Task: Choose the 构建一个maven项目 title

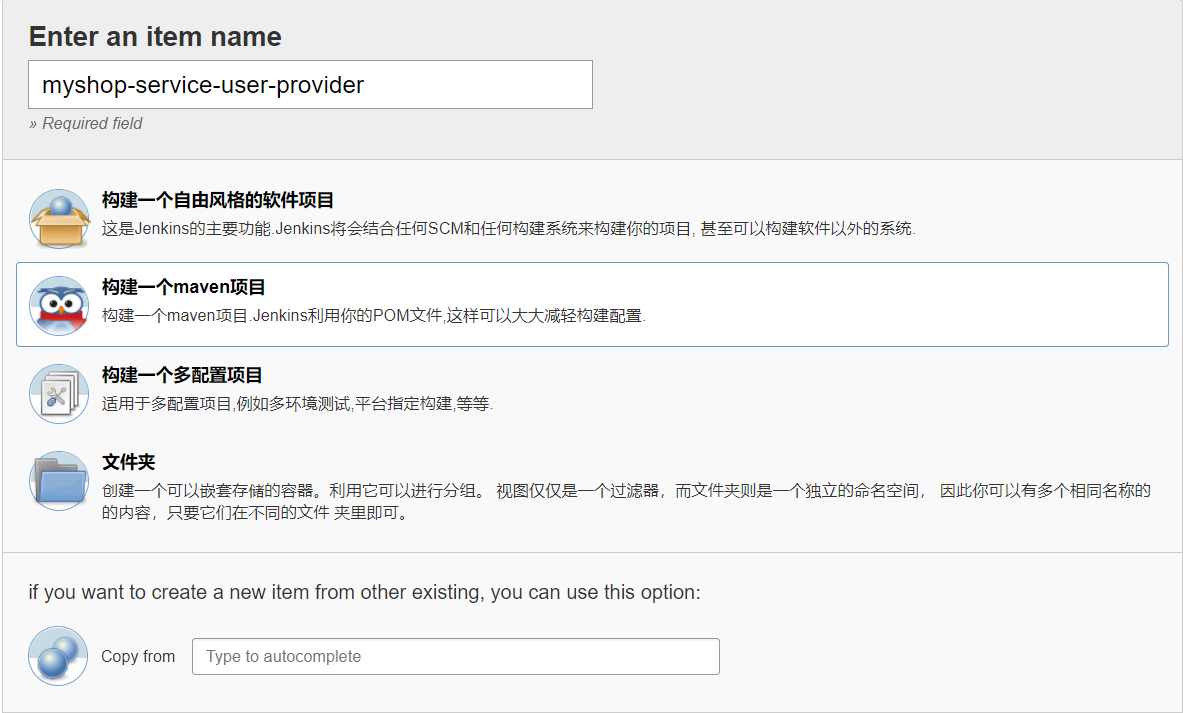Action: pos(183,288)
